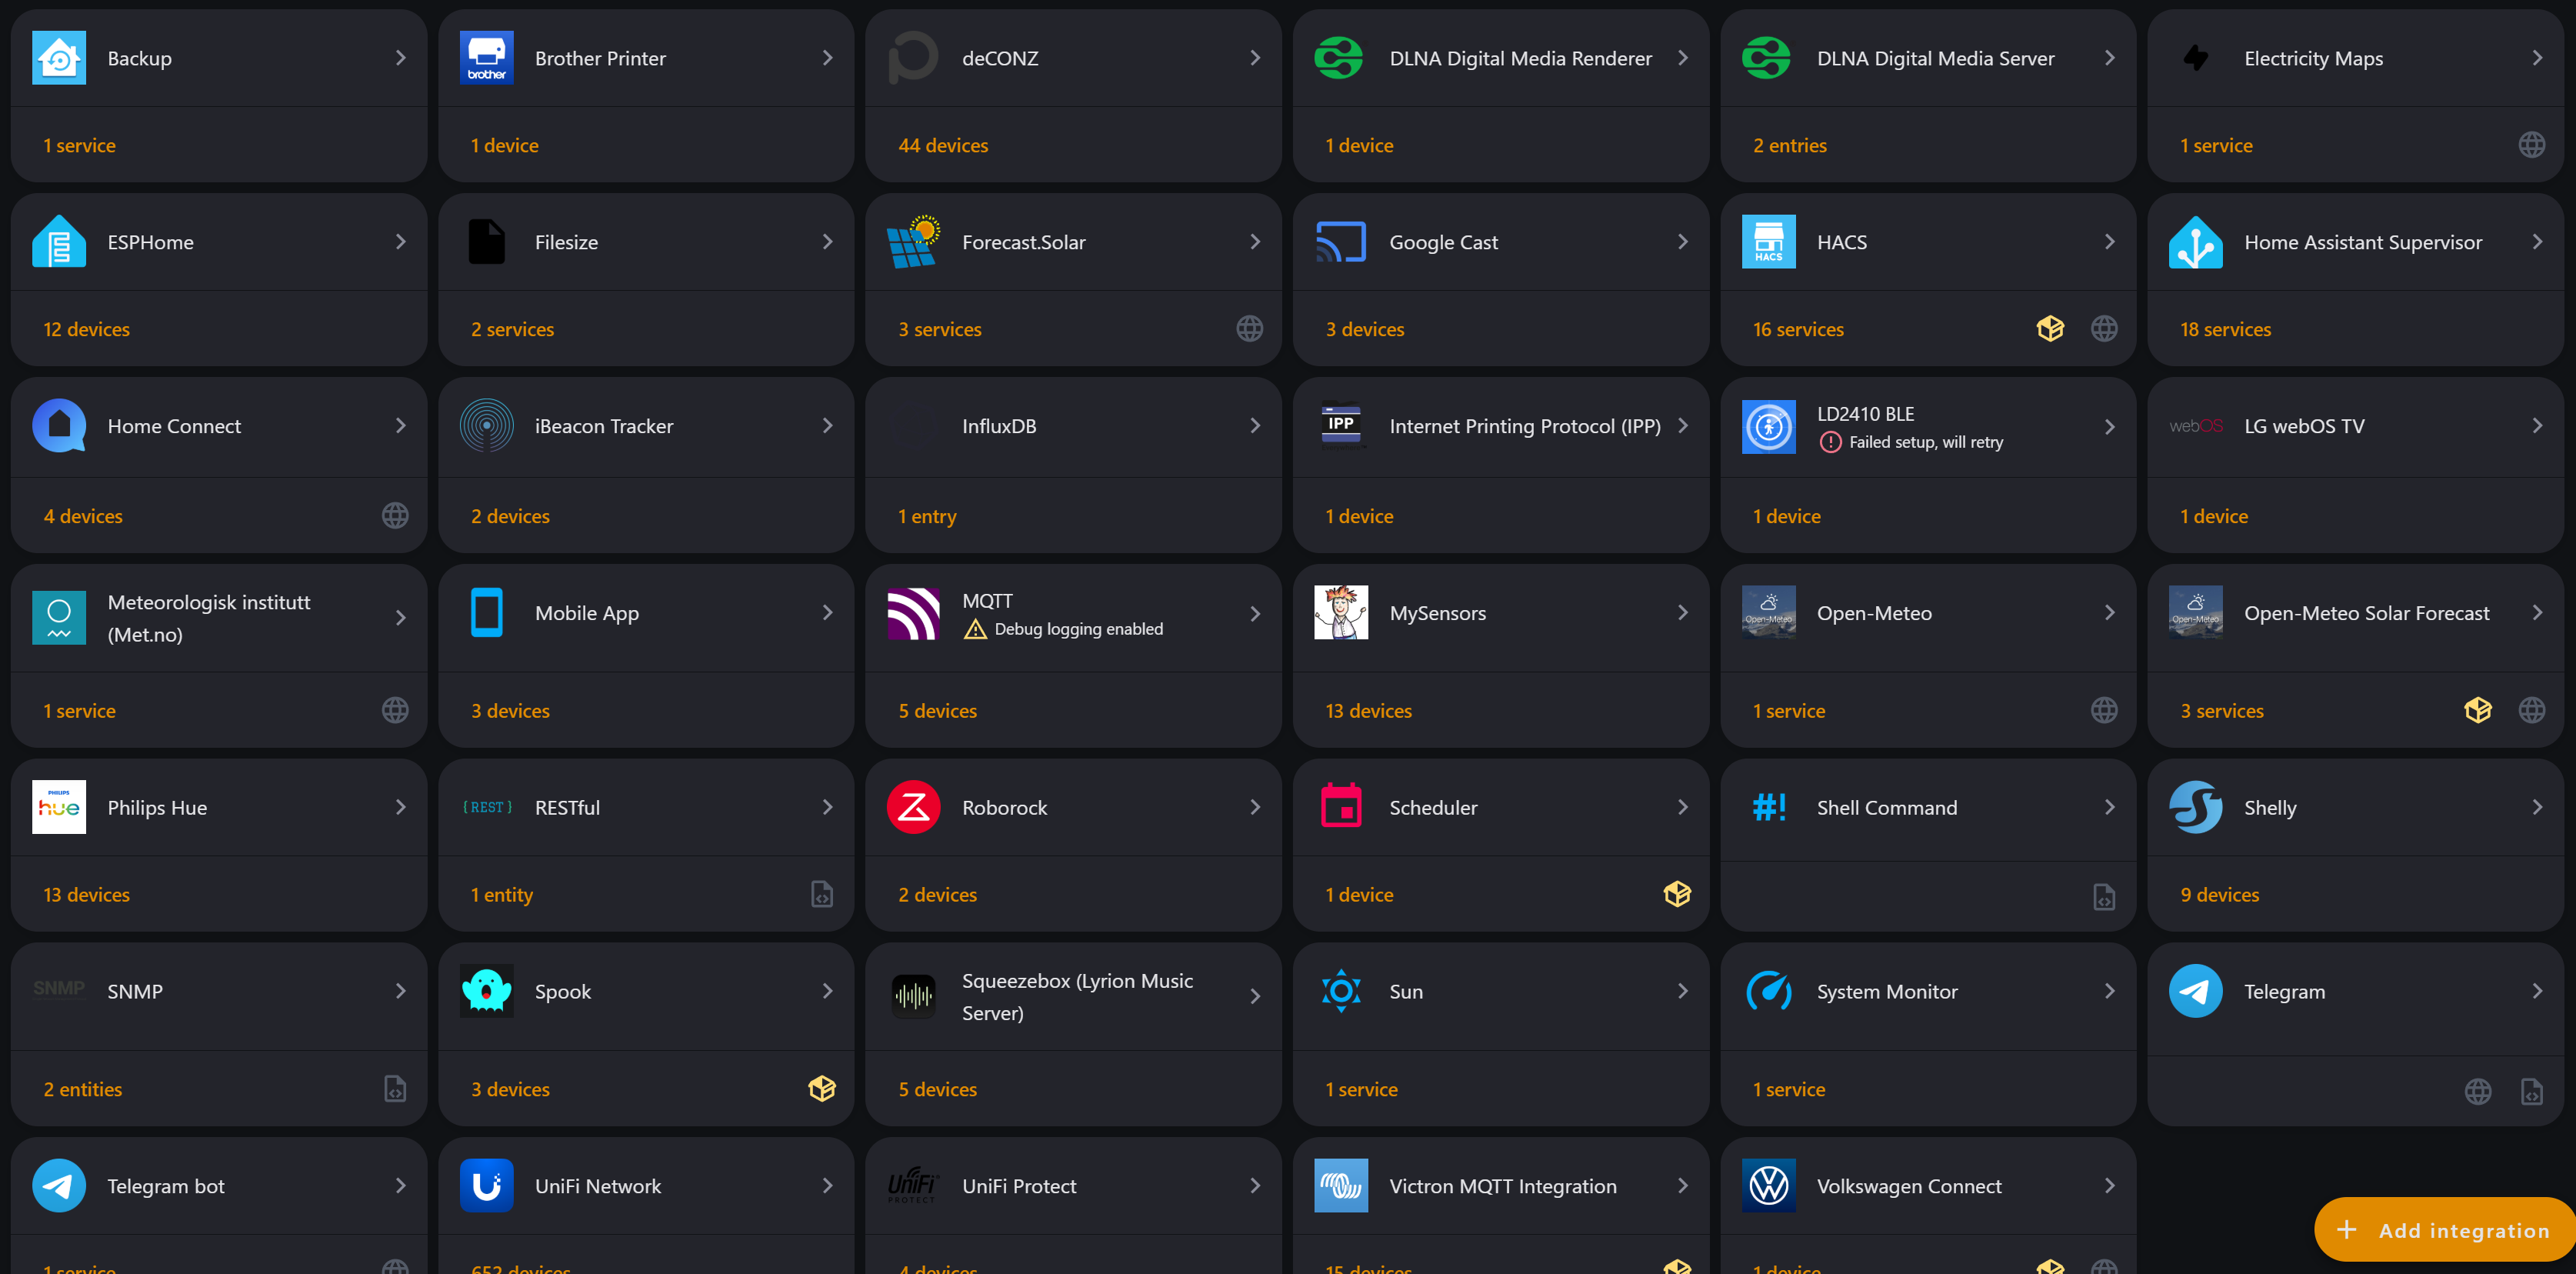The image size is (2576, 1274).
Task: Click the custom integration box icon on HACS
Action: (x=2049, y=329)
